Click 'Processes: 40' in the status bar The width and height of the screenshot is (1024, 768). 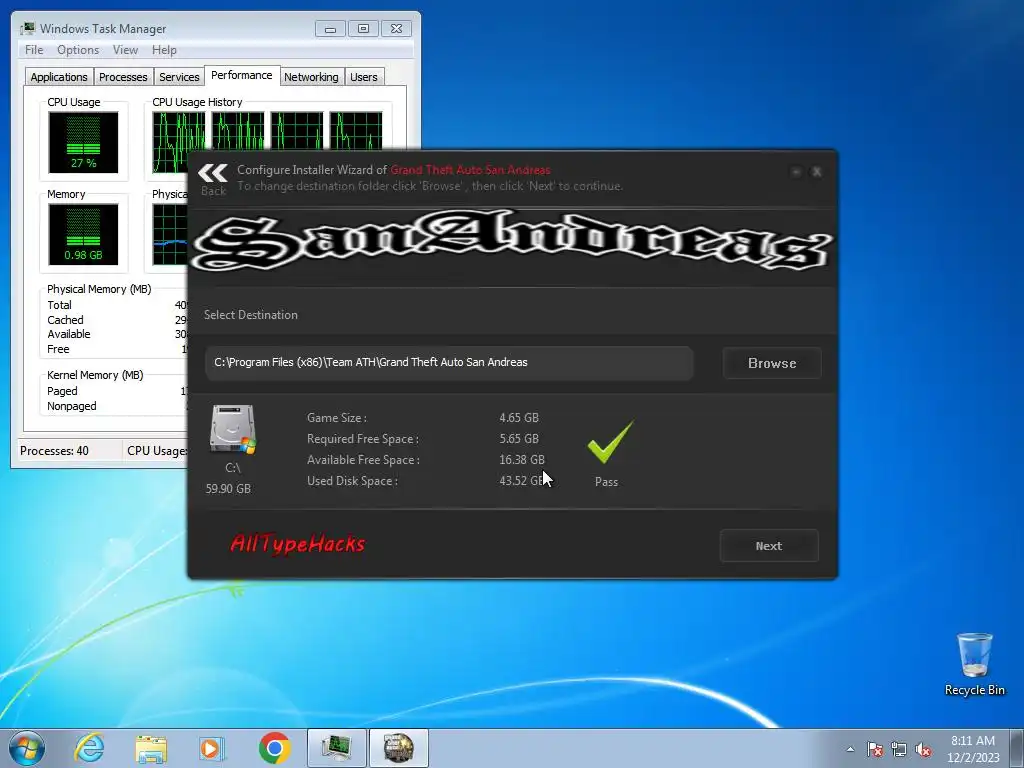54,451
